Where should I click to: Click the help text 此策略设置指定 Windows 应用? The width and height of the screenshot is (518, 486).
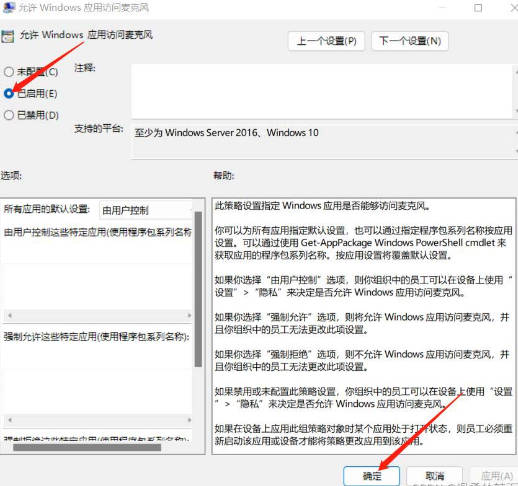323,206
